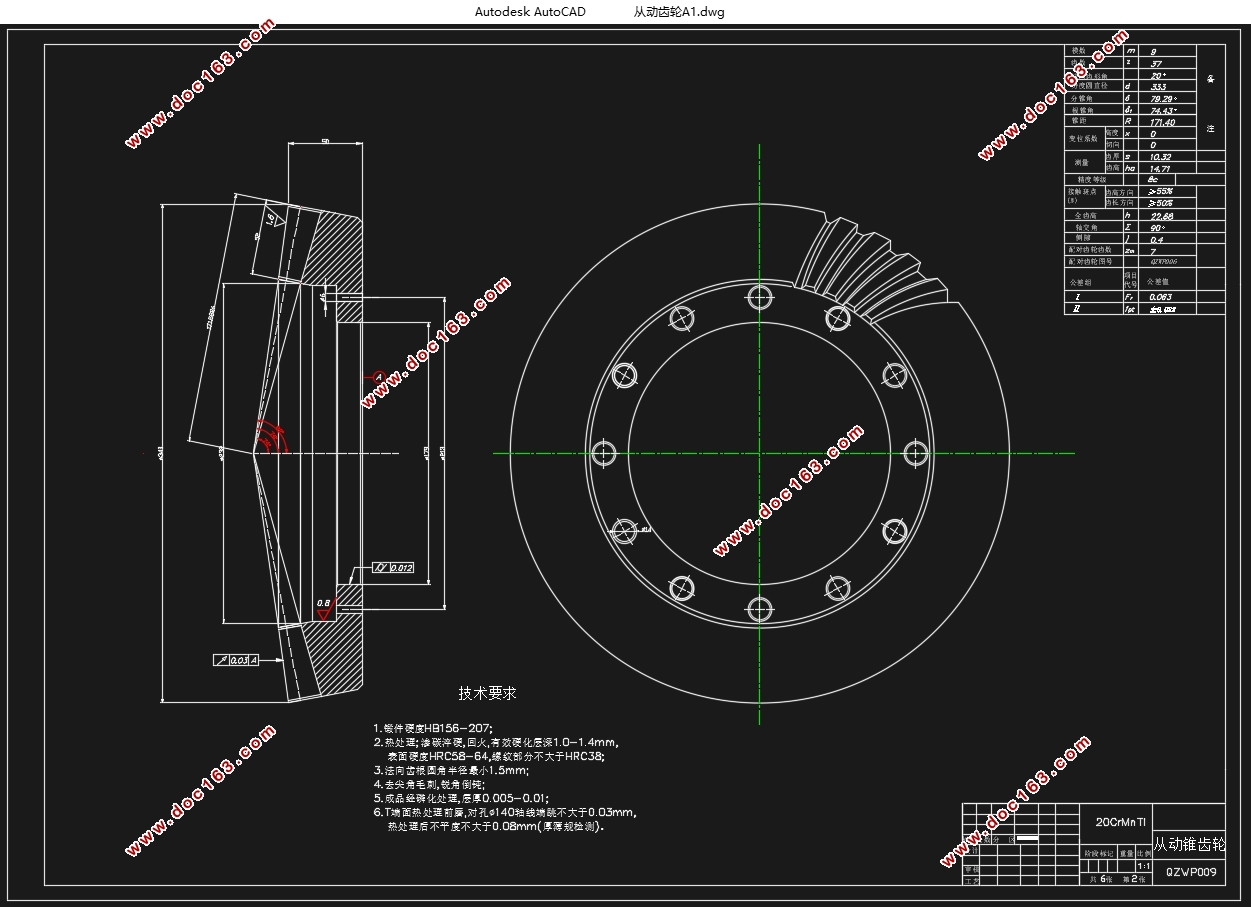
Task: Select the 1:1 scale cell in title block
Action: 1144,866
